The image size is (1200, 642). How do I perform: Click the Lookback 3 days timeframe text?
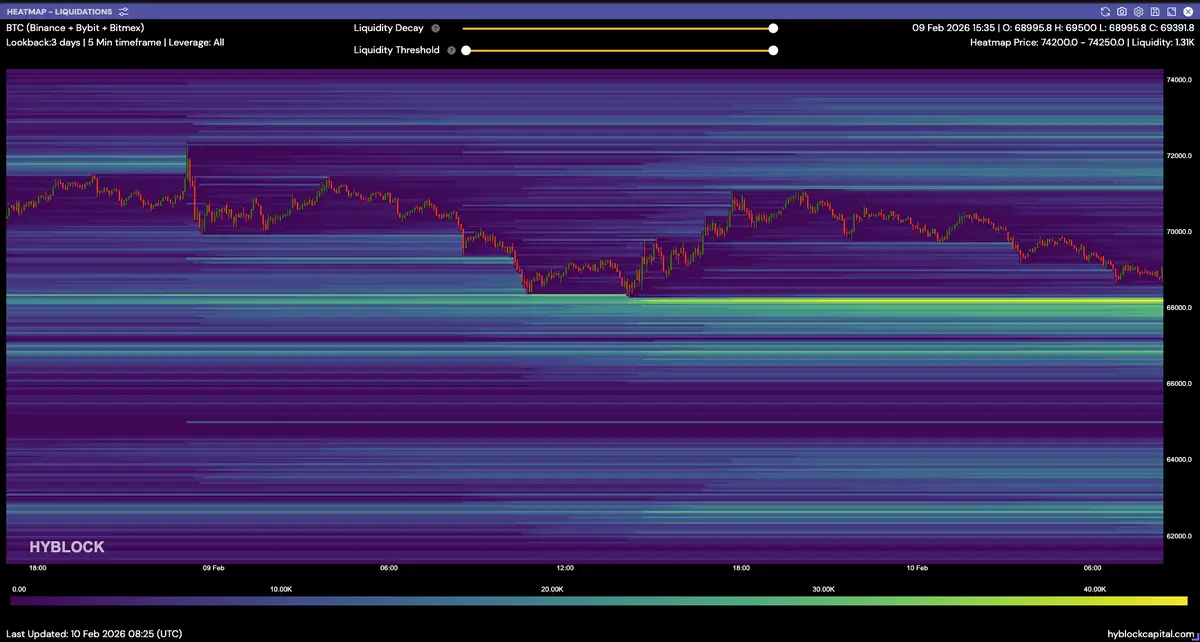(115, 43)
